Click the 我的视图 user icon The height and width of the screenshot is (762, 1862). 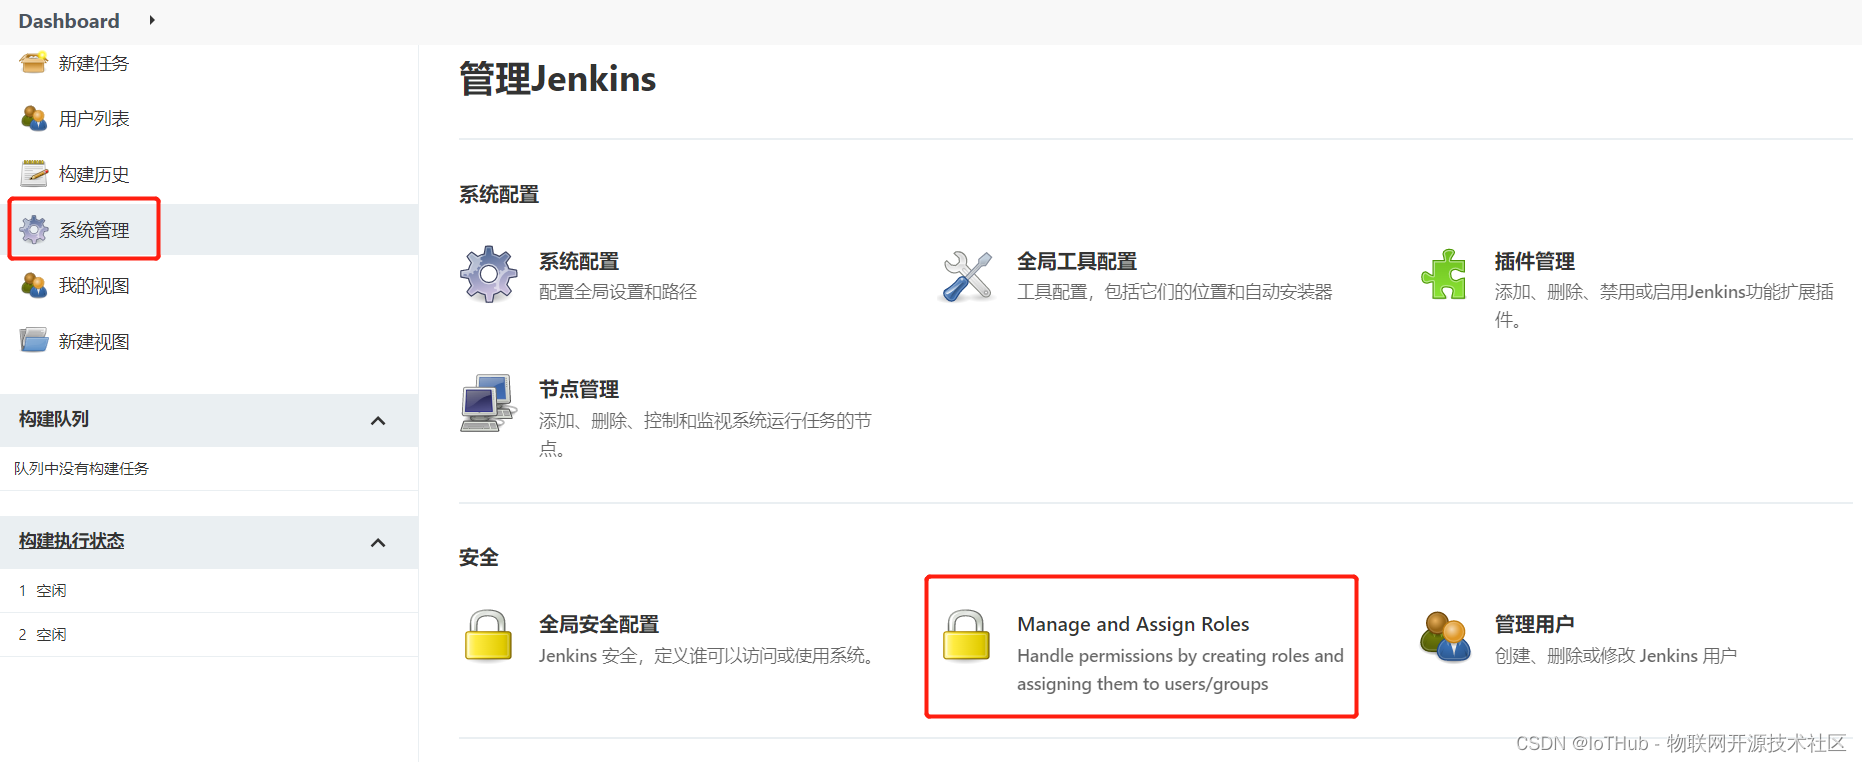(x=34, y=286)
